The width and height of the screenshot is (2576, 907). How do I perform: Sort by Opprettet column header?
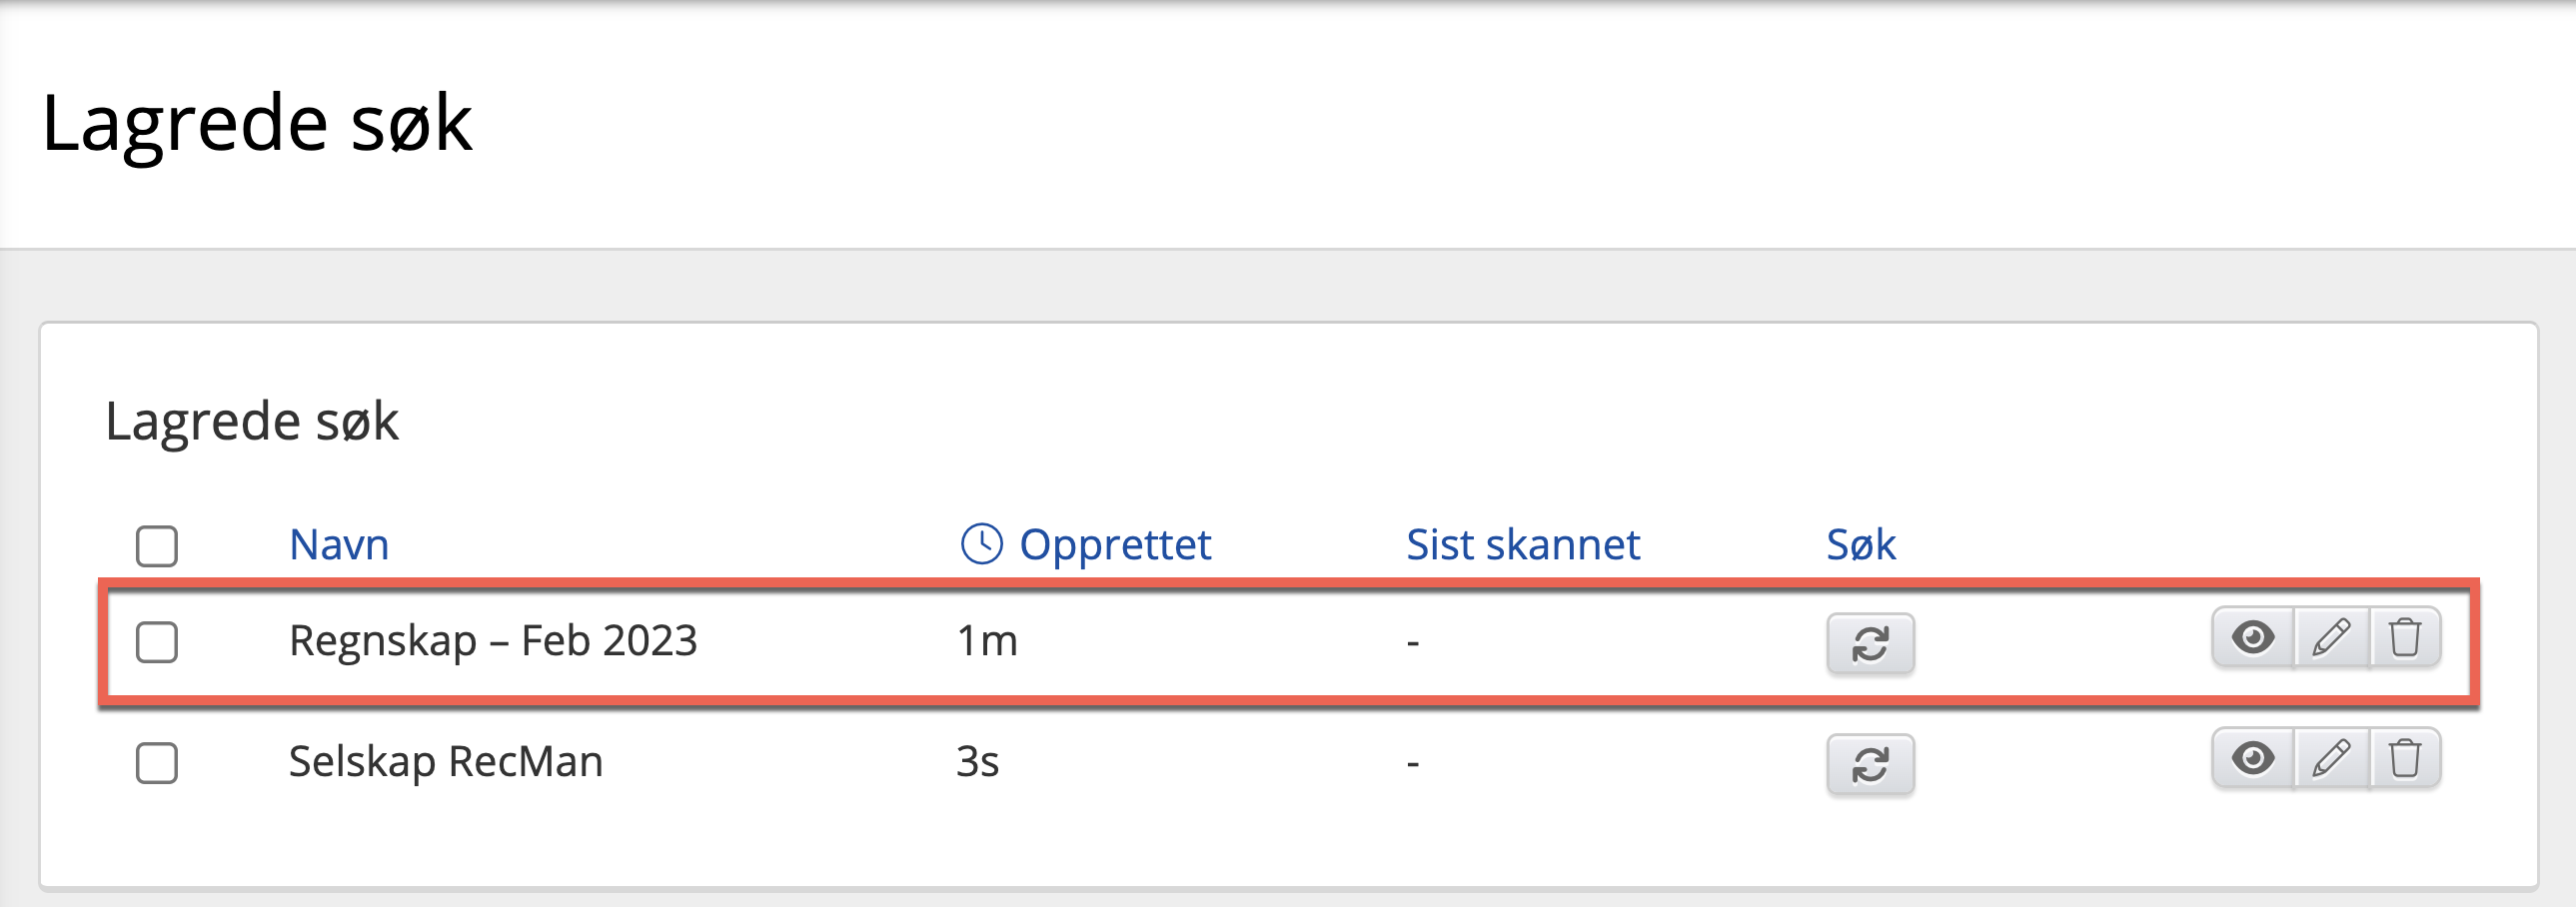(1114, 545)
